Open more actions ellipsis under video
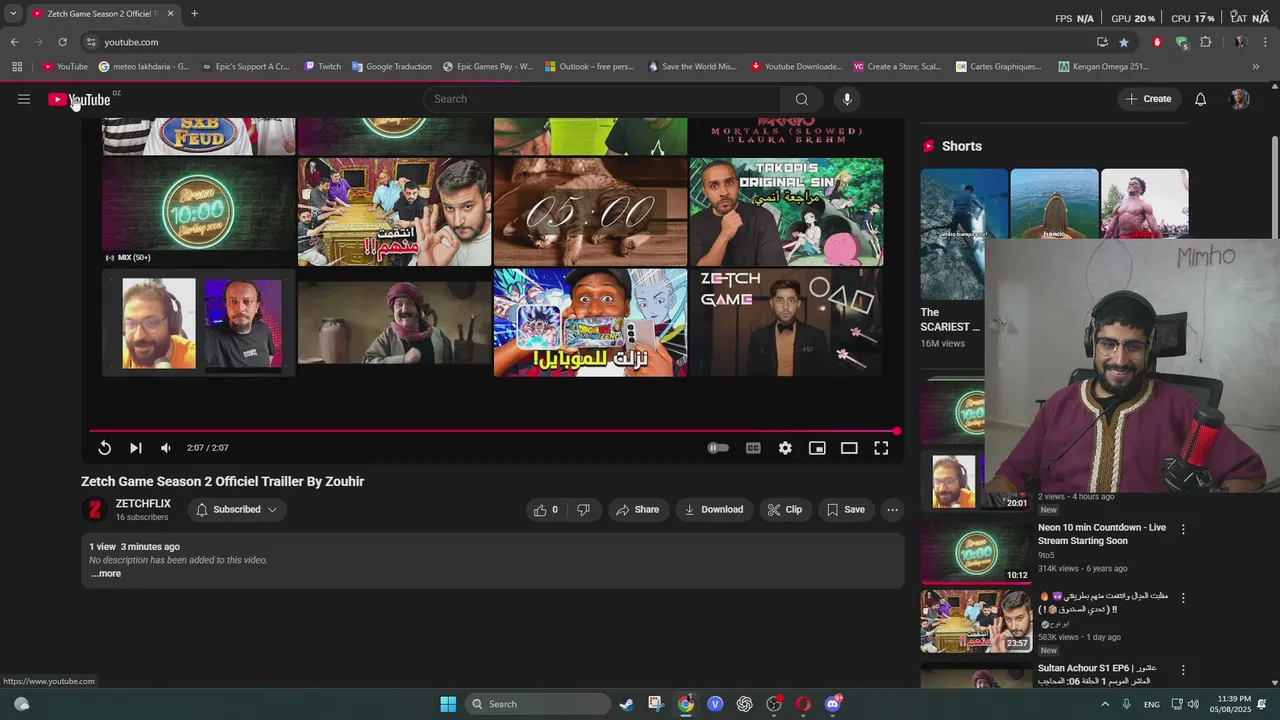1280x720 pixels. 892,510
